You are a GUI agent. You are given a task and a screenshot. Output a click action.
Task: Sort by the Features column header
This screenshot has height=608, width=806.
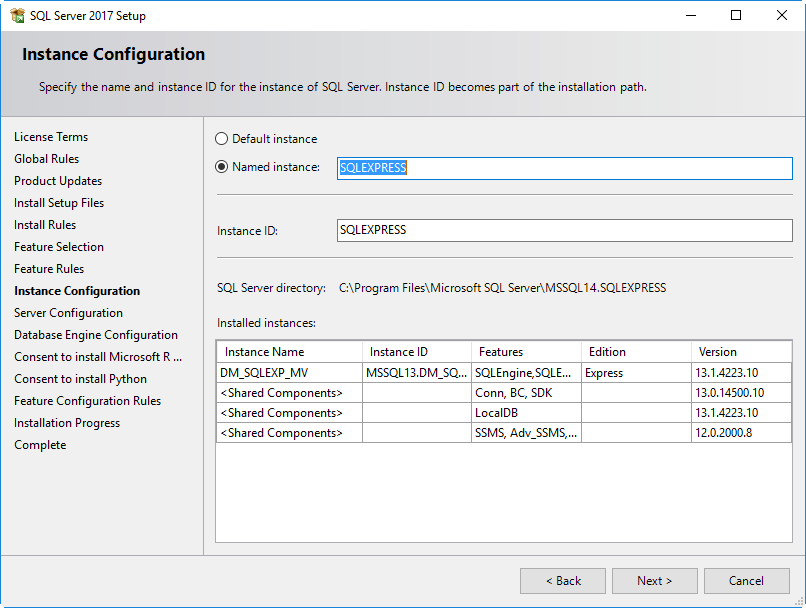526,352
